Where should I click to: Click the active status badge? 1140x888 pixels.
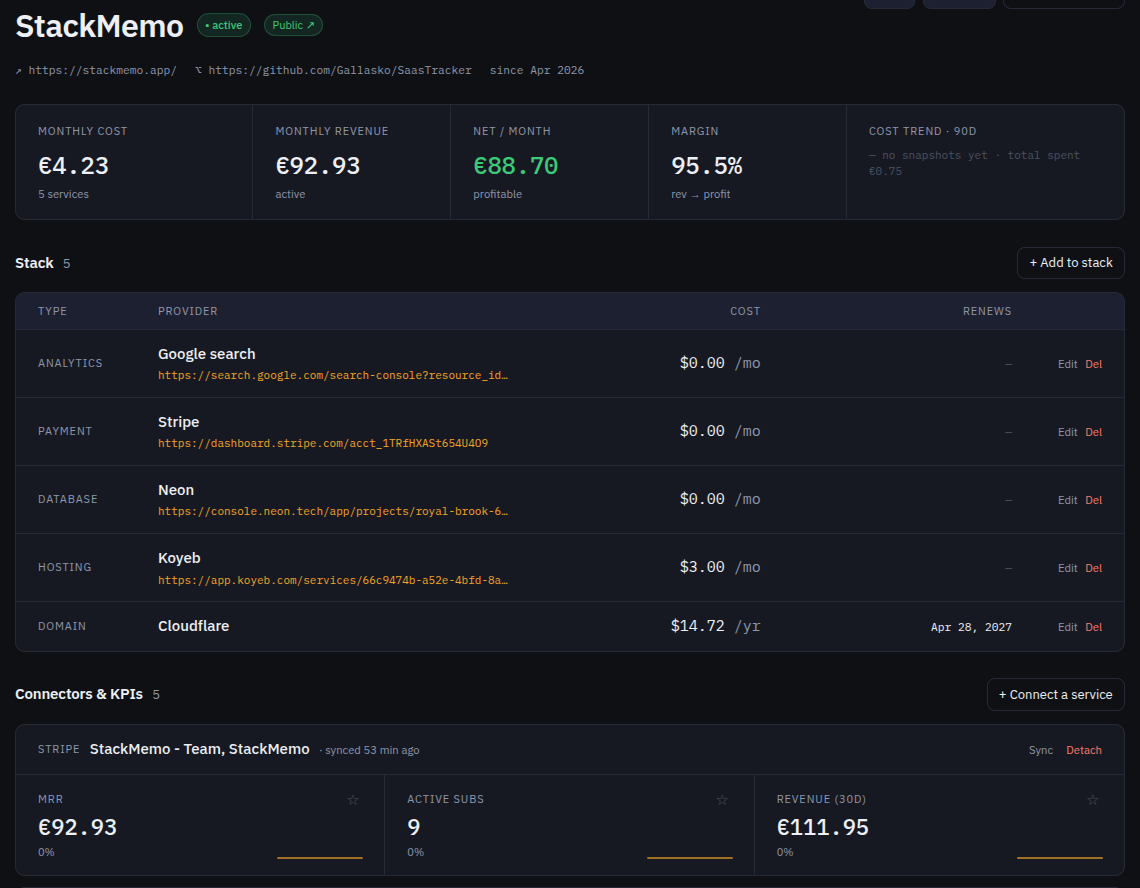coord(224,25)
